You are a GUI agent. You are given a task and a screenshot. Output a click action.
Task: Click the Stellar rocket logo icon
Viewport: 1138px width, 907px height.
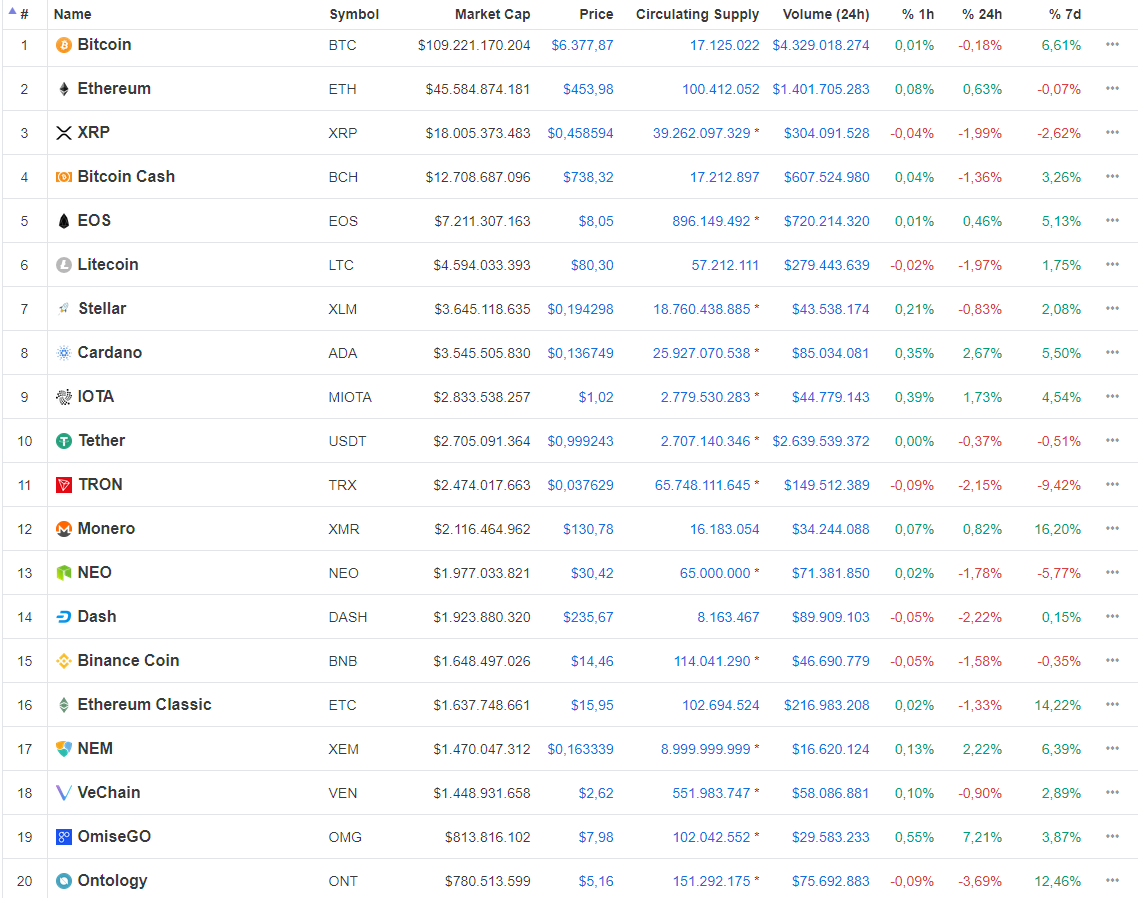[64, 309]
